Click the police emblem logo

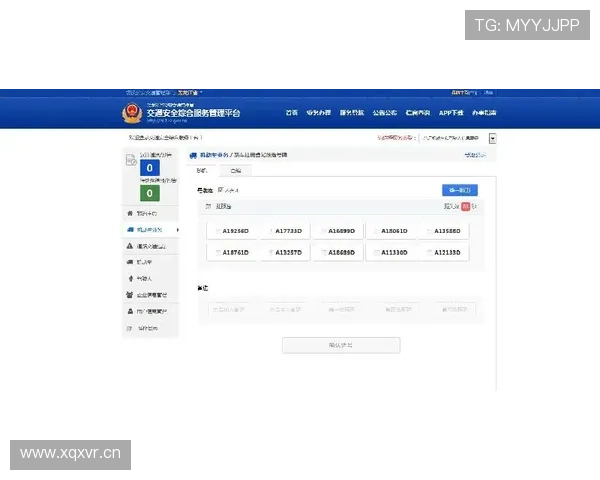132,113
